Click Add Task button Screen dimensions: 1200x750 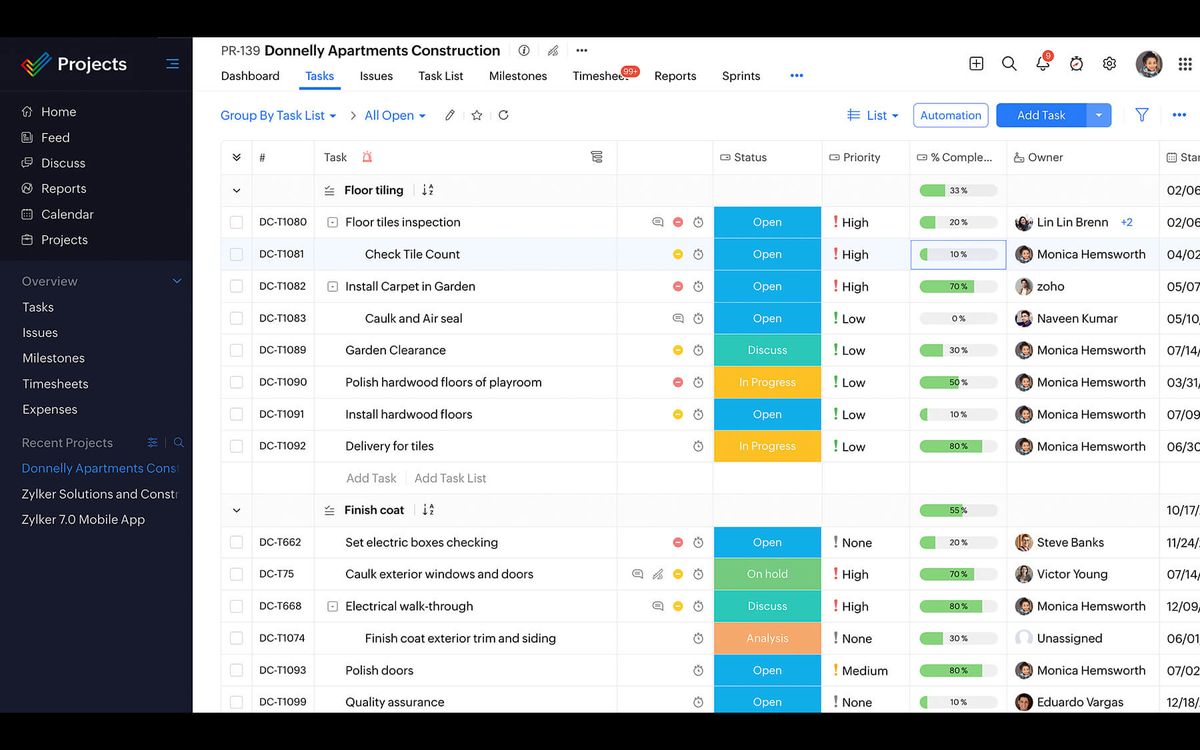pos(1041,115)
